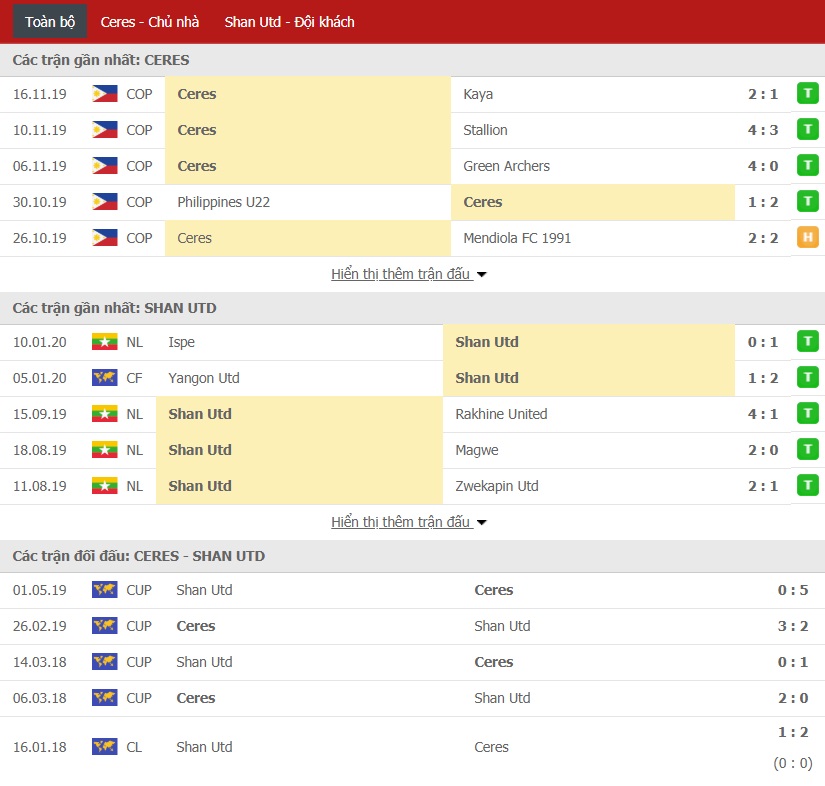Click opponent name 'Stallion'
The height and width of the screenshot is (786, 825).
tap(485, 130)
